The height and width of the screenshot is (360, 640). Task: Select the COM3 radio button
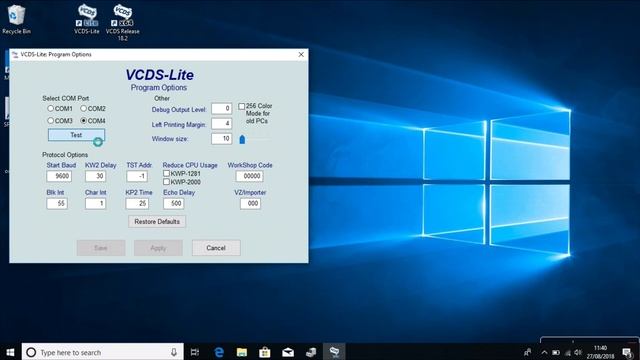(x=51, y=121)
